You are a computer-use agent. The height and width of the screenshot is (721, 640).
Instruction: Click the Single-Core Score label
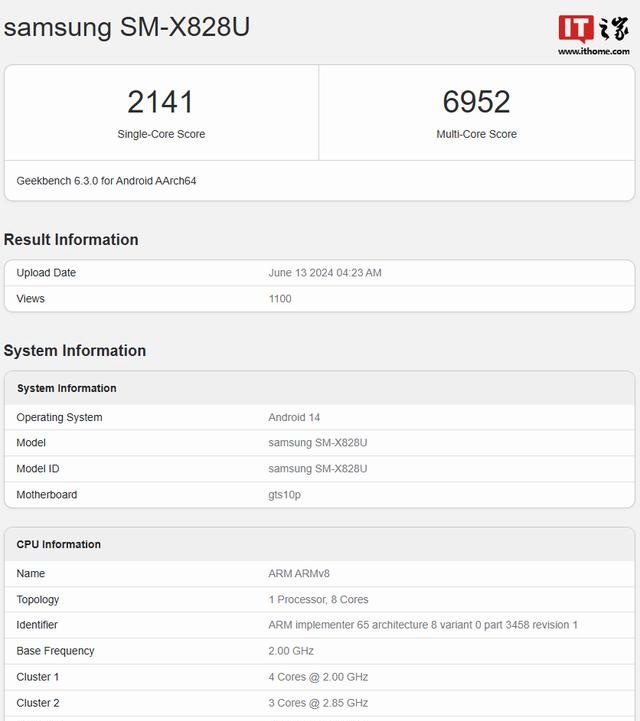[161, 134]
